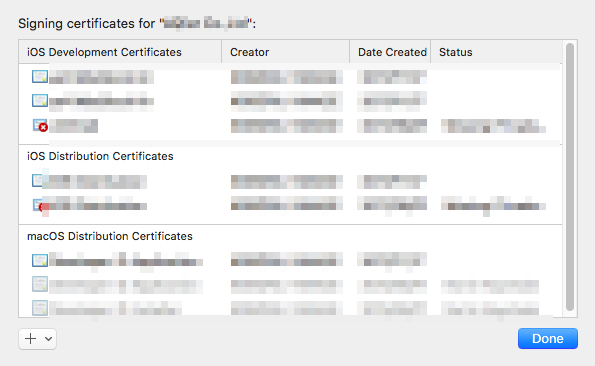Click status cell of errored iOS Distribution certificate
This screenshot has width=595, height=366.
[493, 205]
